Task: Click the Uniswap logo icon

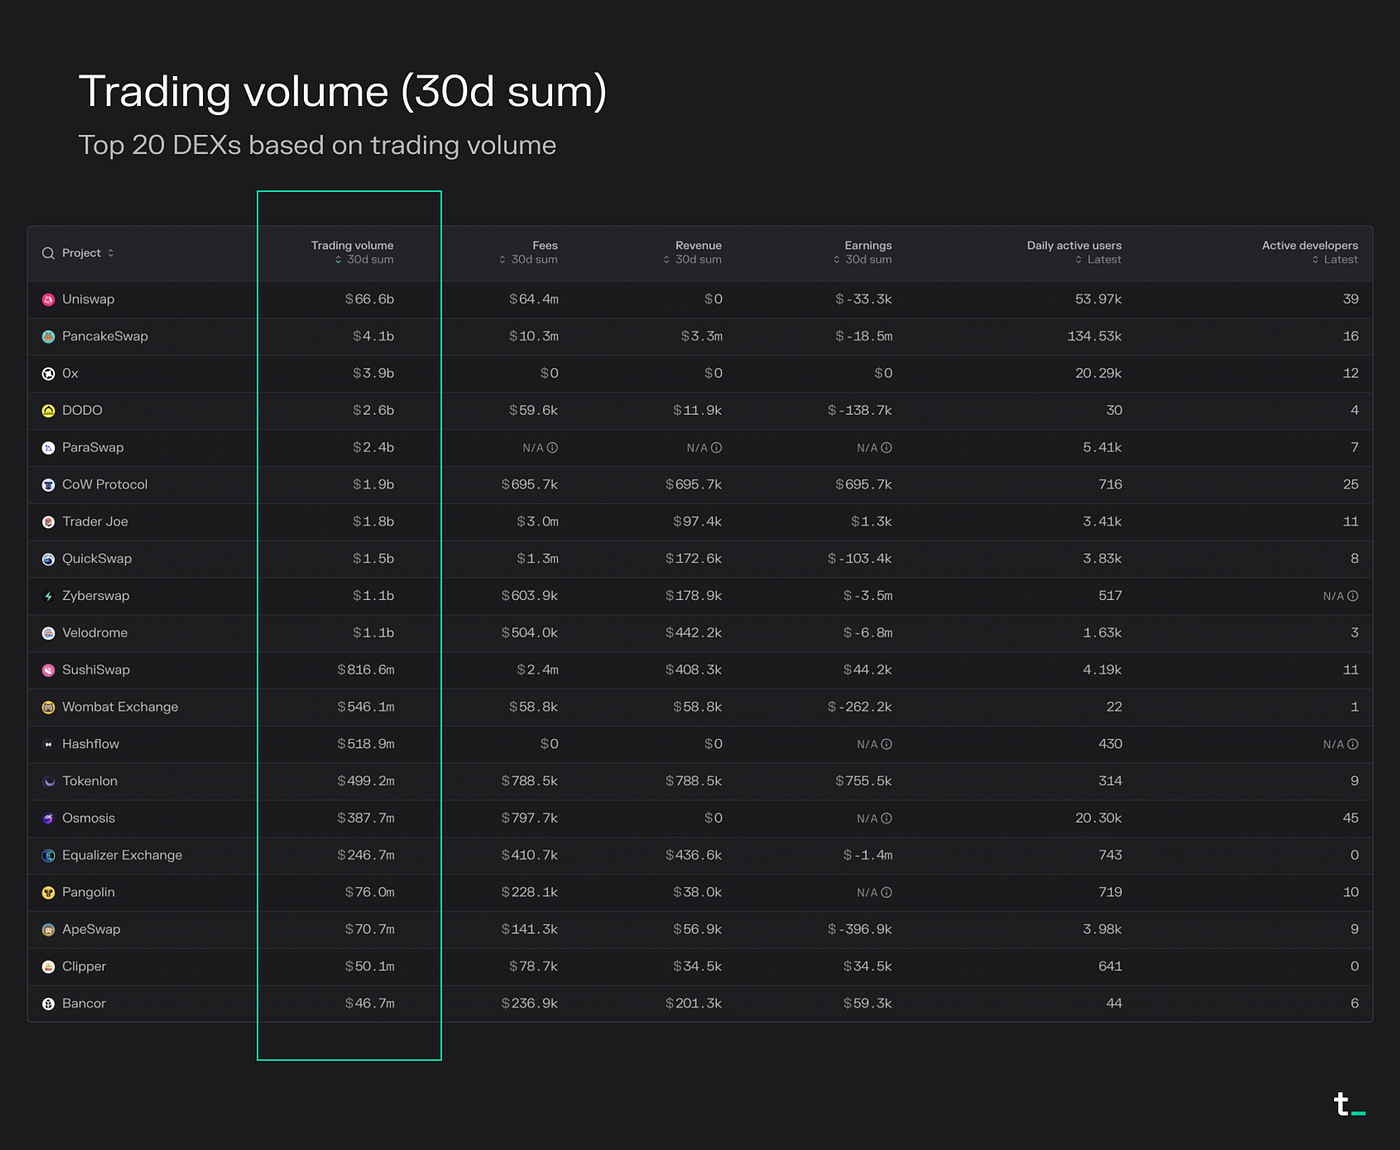Action: pyautogui.click(x=48, y=300)
